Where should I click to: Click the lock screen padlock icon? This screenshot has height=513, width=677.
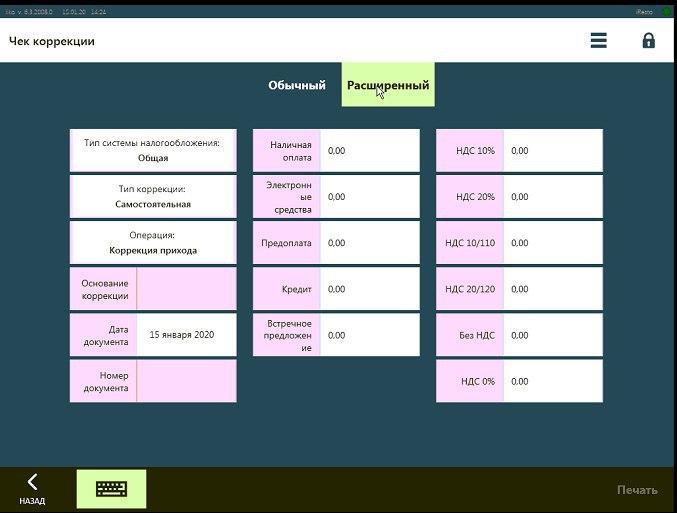649,41
